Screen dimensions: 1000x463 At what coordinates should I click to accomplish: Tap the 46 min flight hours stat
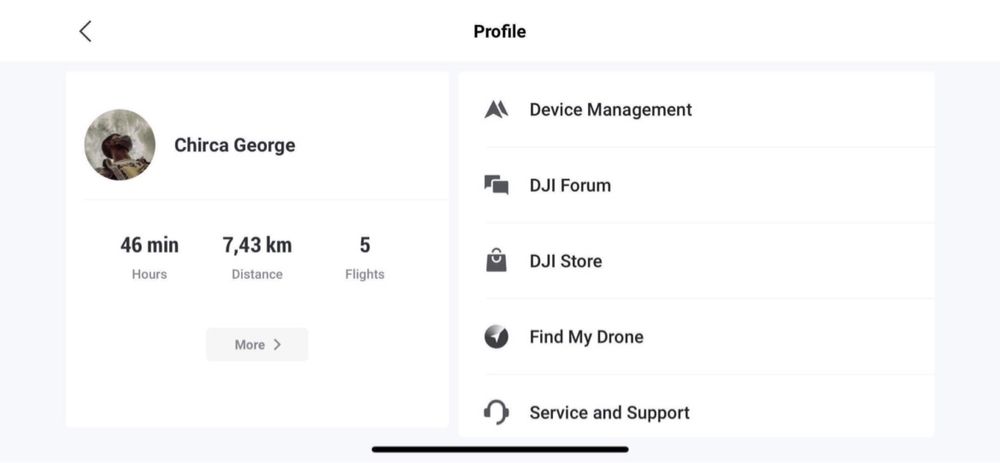[x=149, y=246]
